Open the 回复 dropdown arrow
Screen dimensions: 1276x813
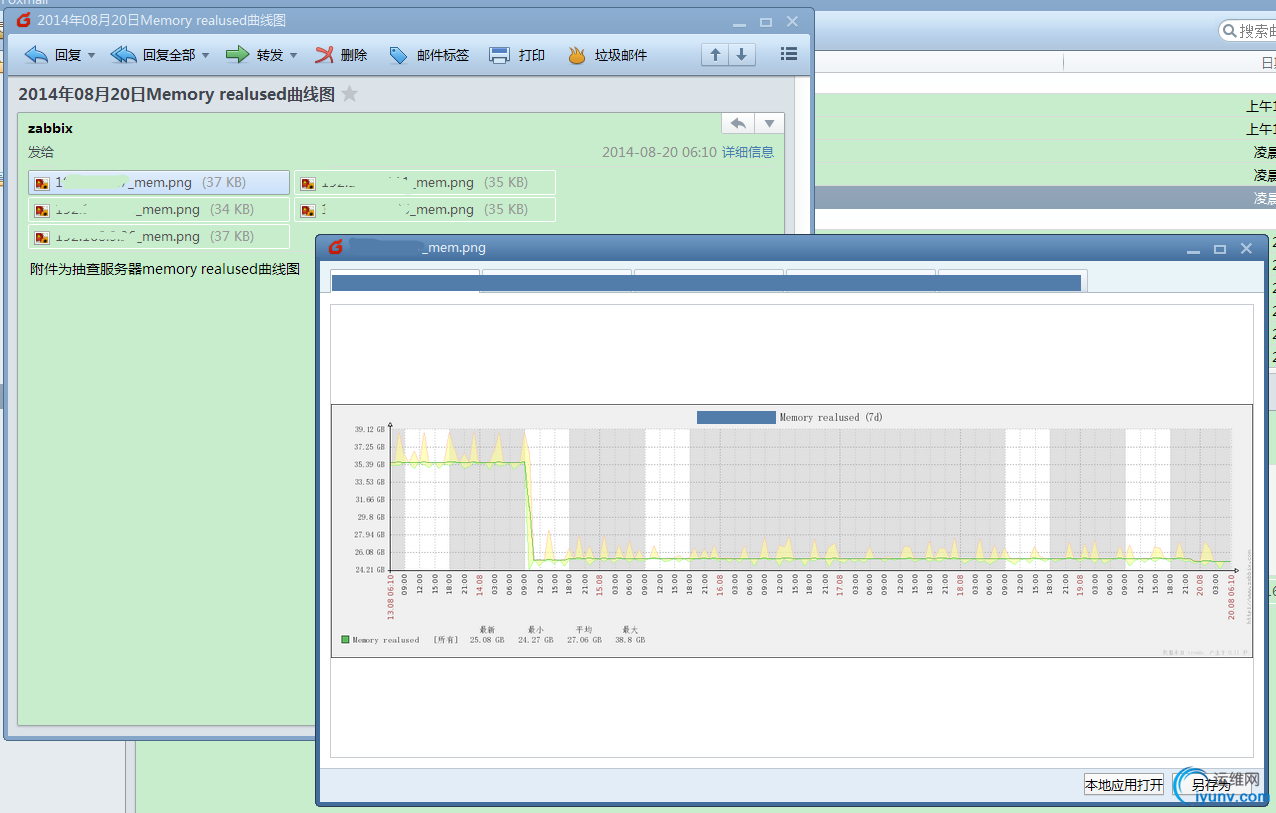pos(92,56)
